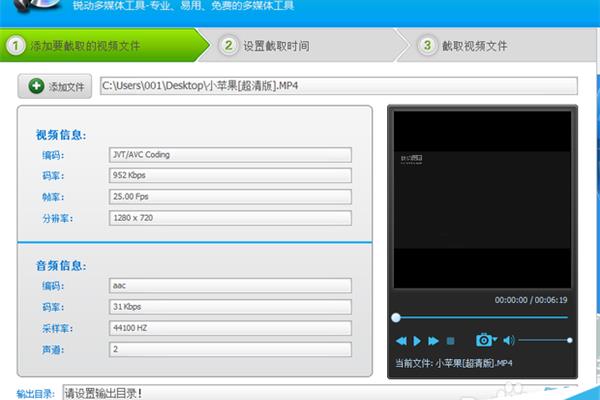Stop video playback with the stop icon
The image size is (600, 400).
click(451, 341)
